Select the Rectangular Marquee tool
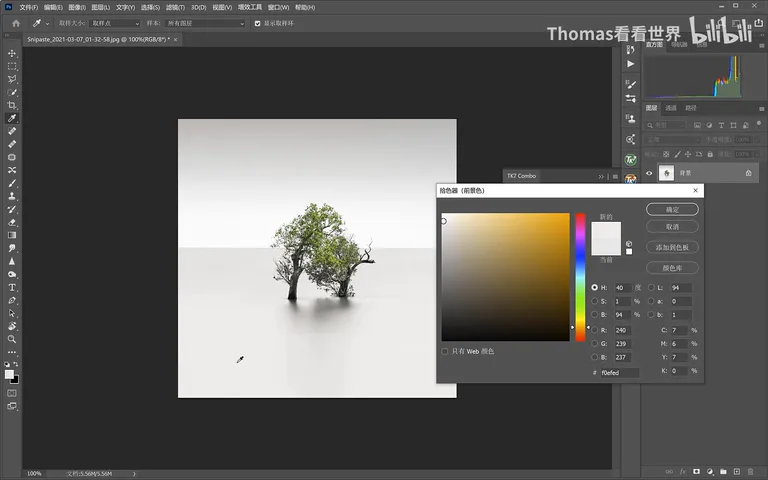Viewport: 768px width, 480px height. 12,66
